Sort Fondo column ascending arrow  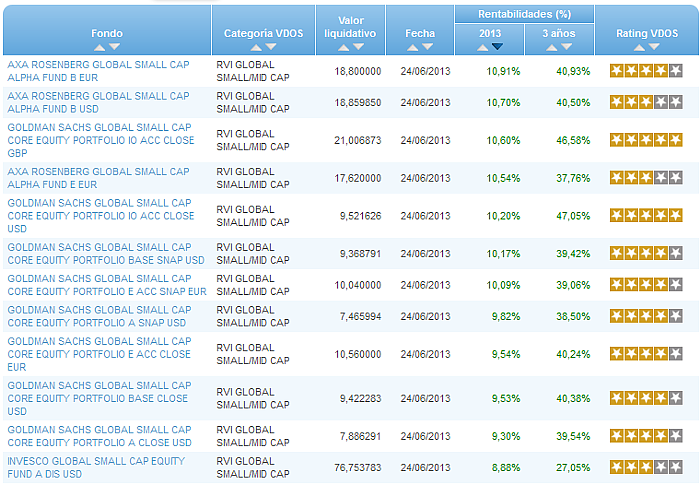click(100, 47)
